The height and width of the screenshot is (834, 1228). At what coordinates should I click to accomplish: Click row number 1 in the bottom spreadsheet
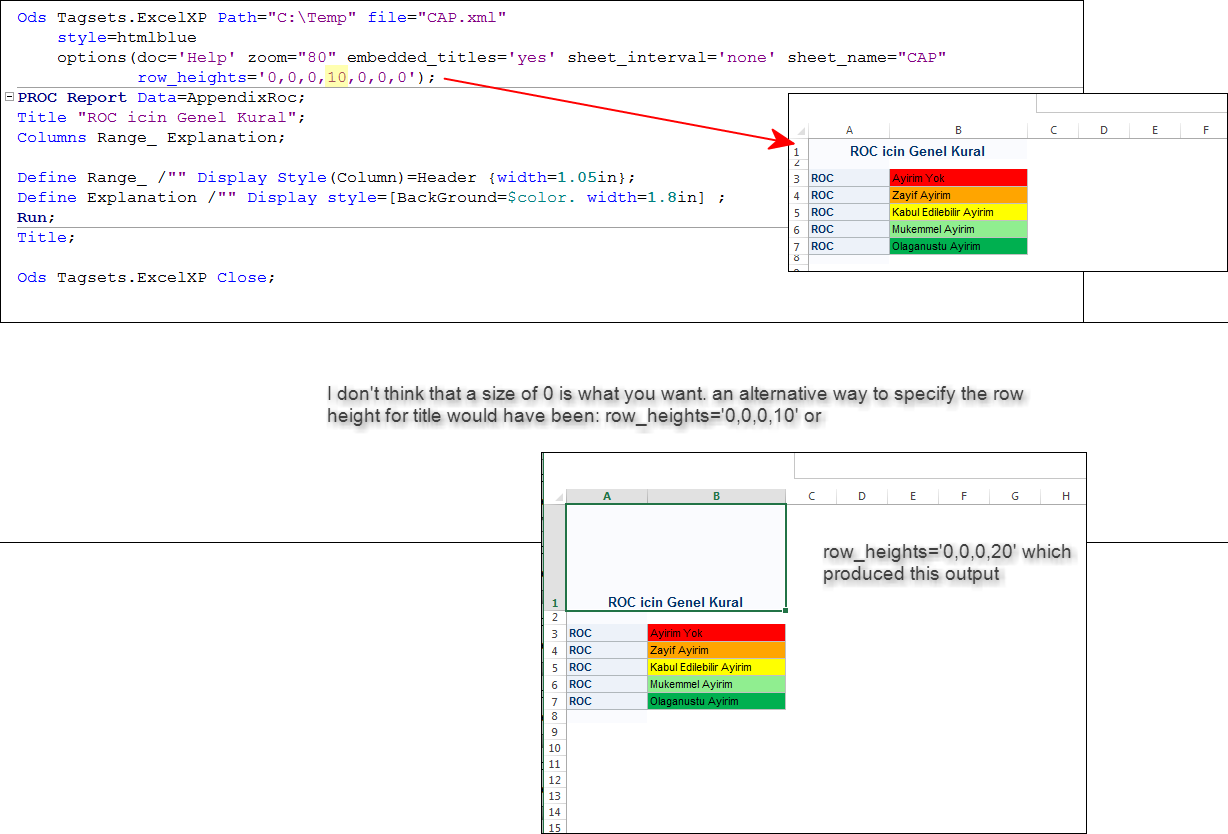point(554,602)
